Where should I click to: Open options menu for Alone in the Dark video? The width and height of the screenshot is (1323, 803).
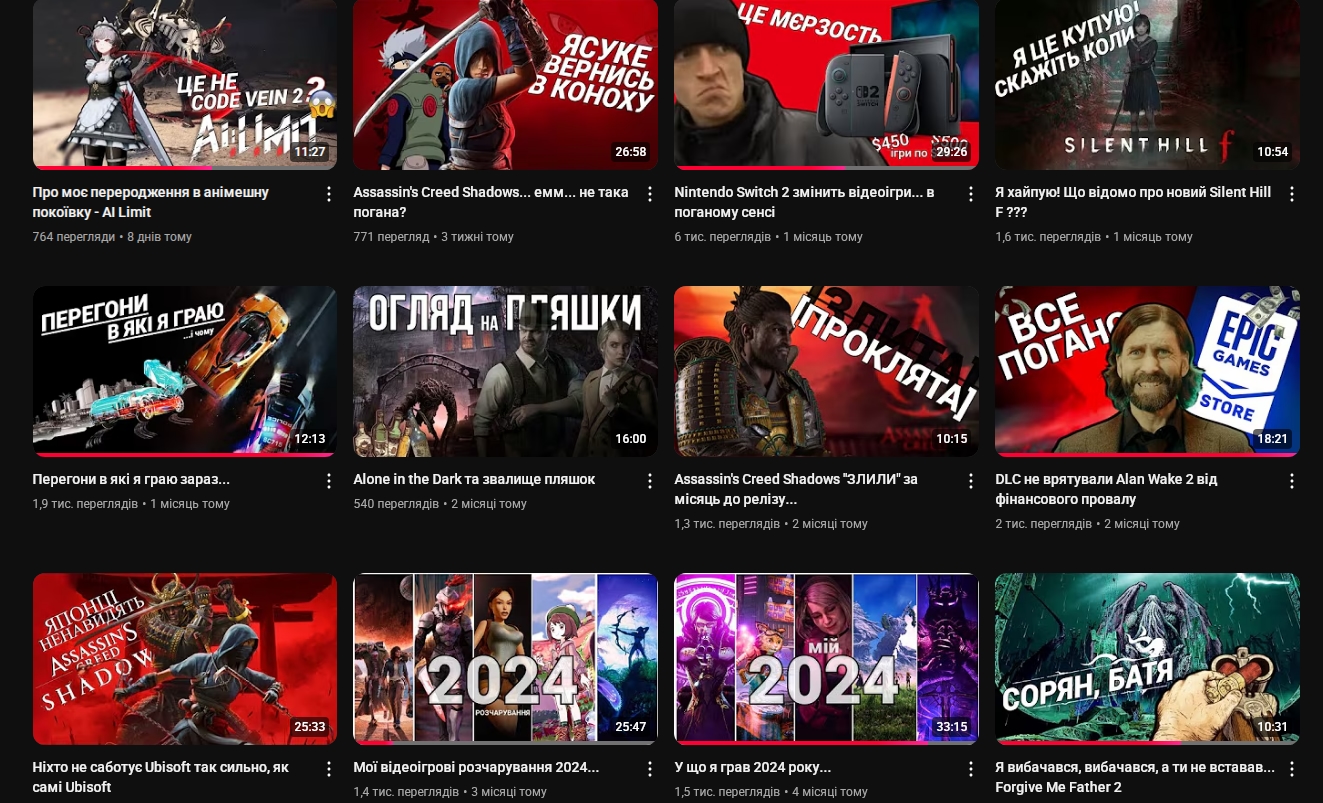pyautogui.click(x=649, y=481)
